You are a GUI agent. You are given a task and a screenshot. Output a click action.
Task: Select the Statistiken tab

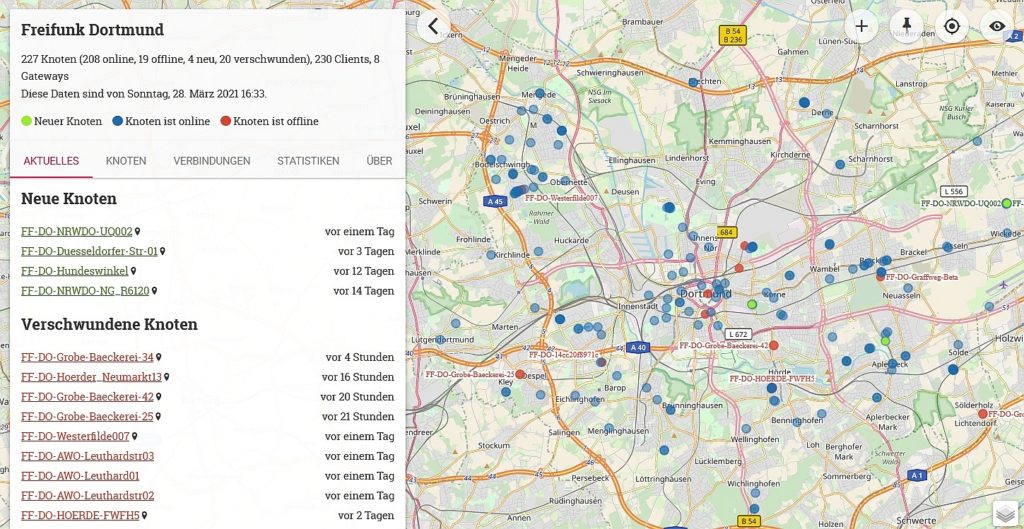308,161
